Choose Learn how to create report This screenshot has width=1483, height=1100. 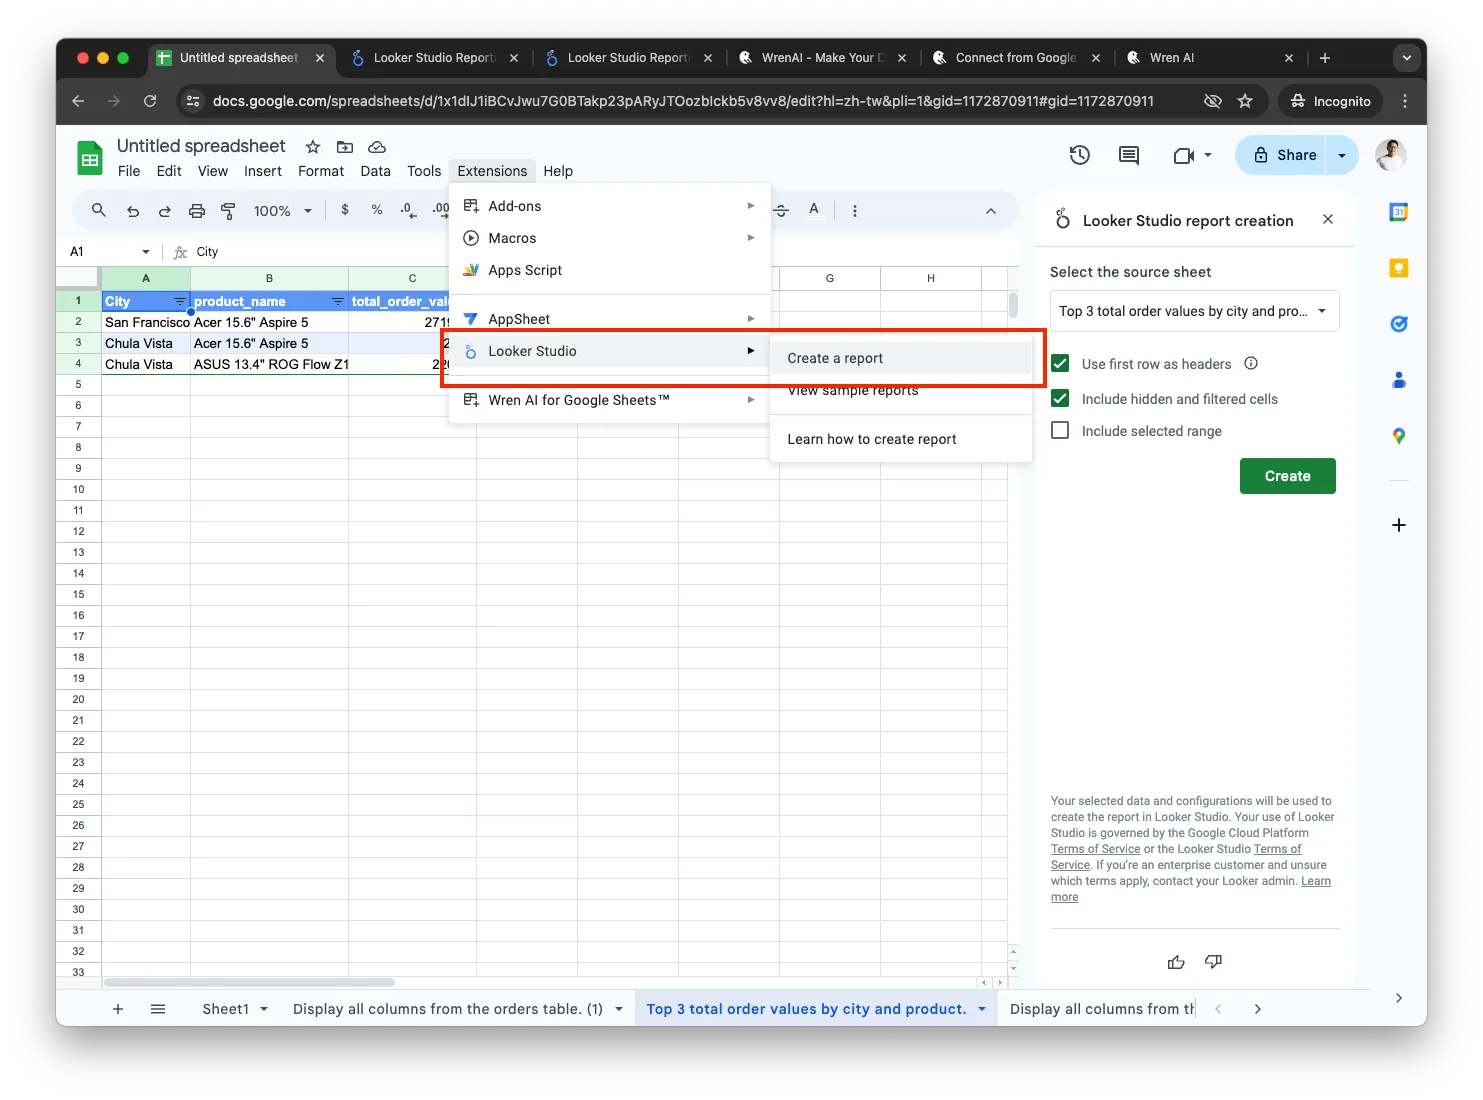click(x=901, y=439)
